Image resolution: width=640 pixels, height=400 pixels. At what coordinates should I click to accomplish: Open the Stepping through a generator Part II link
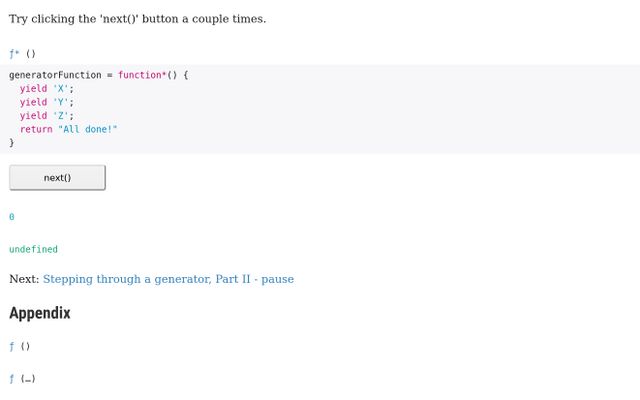168,279
